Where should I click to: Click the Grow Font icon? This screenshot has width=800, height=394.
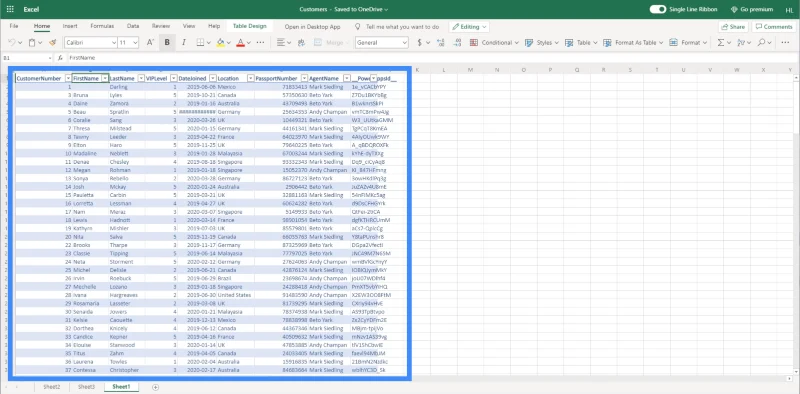pyautogui.click(x=150, y=43)
